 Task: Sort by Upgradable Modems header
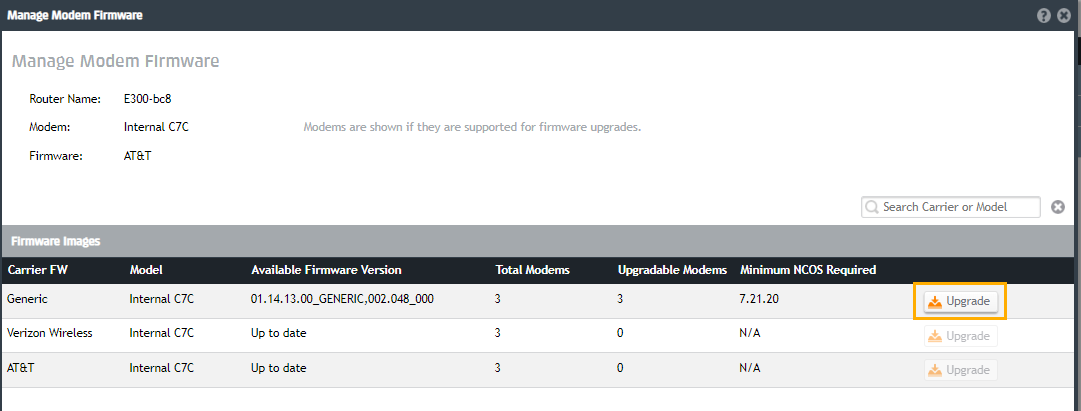point(672,270)
